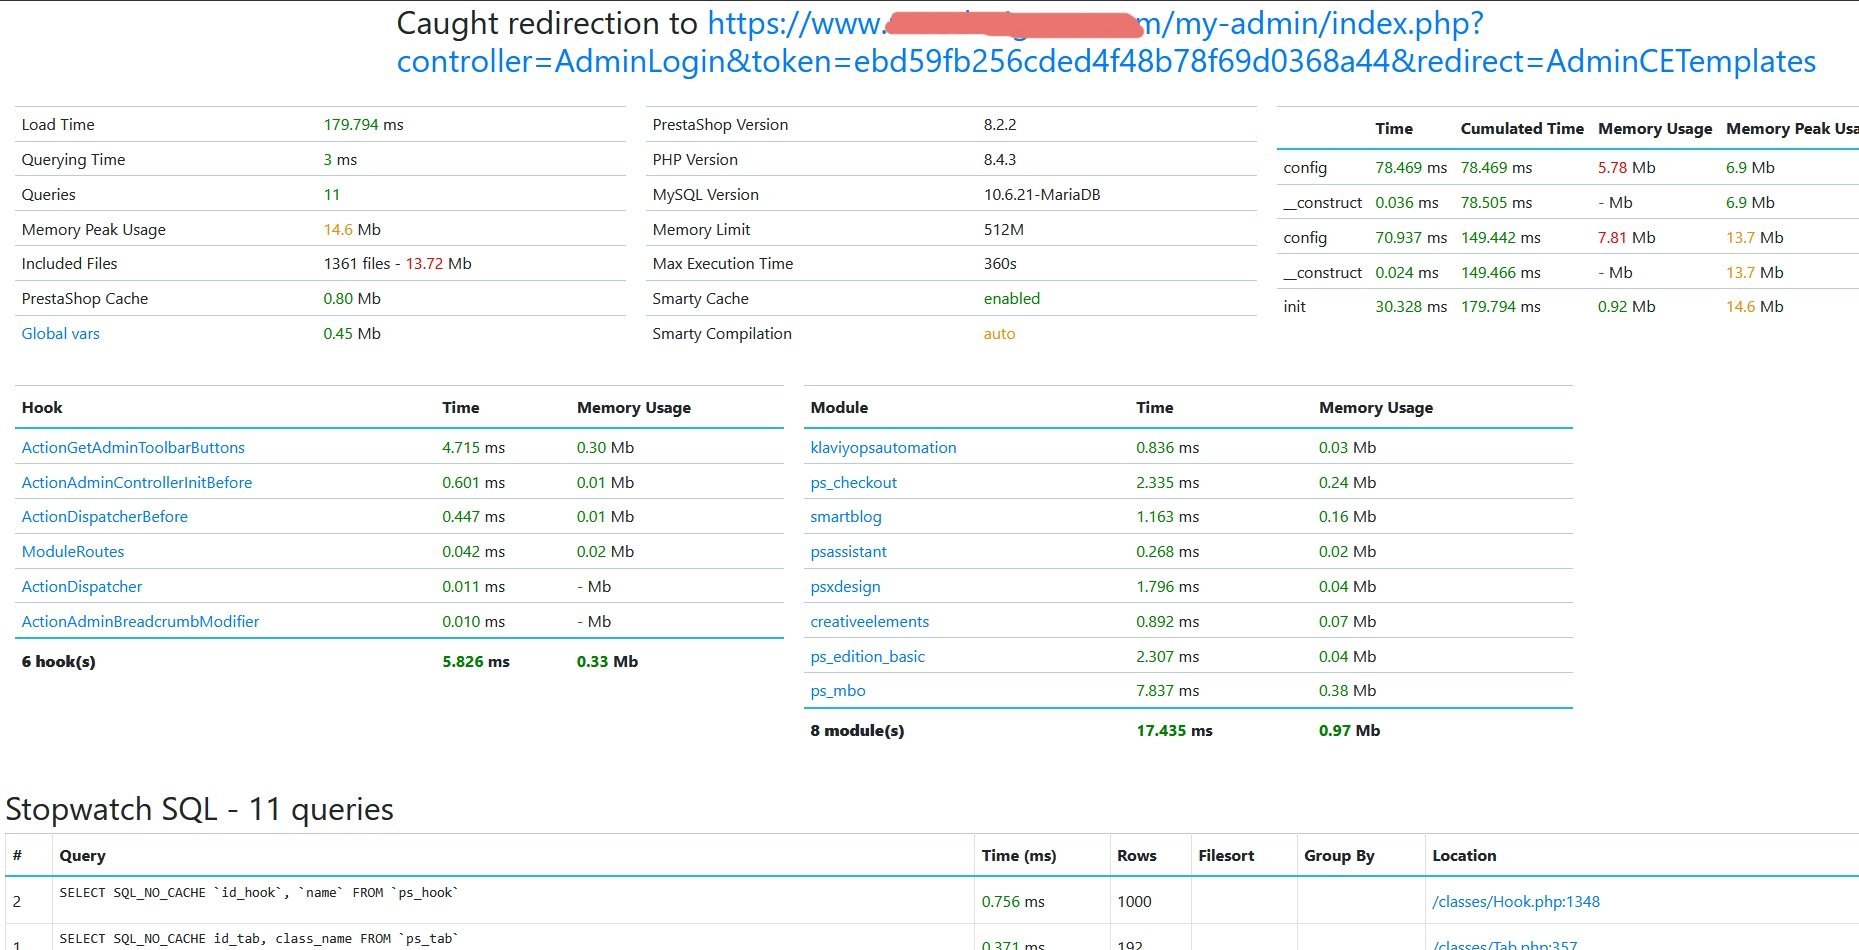Select the first config time 78.469 ms

pyautogui.click(x=1411, y=168)
